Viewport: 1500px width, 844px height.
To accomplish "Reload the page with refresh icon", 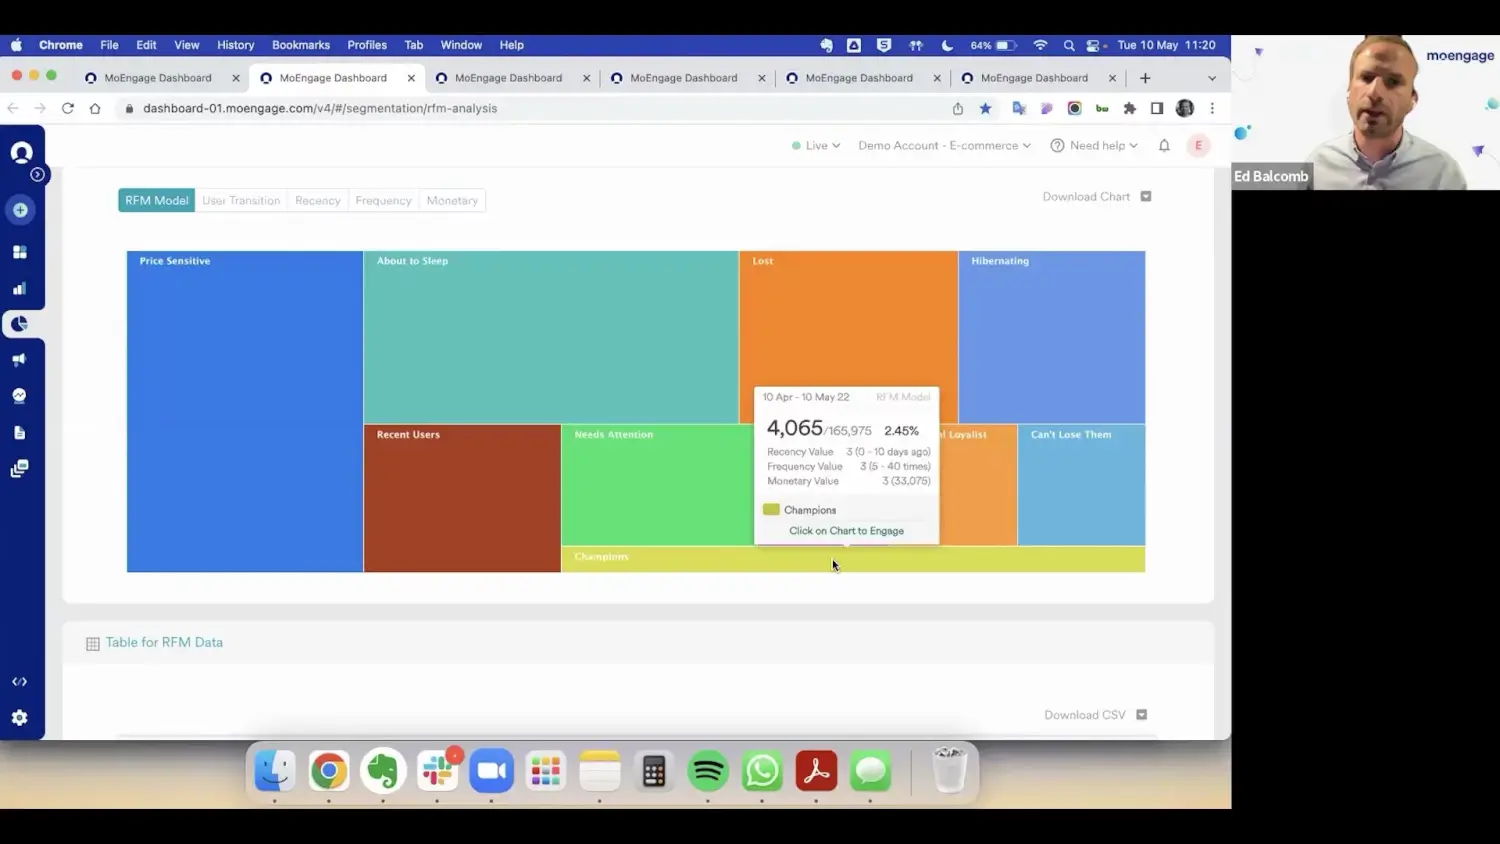I will pos(68,108).
